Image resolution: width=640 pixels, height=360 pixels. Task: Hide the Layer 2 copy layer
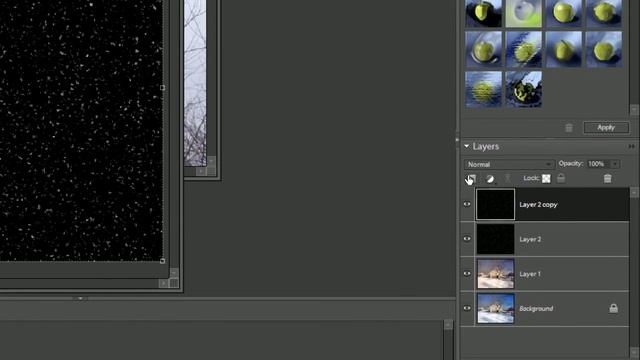click(x=467, y=204)
